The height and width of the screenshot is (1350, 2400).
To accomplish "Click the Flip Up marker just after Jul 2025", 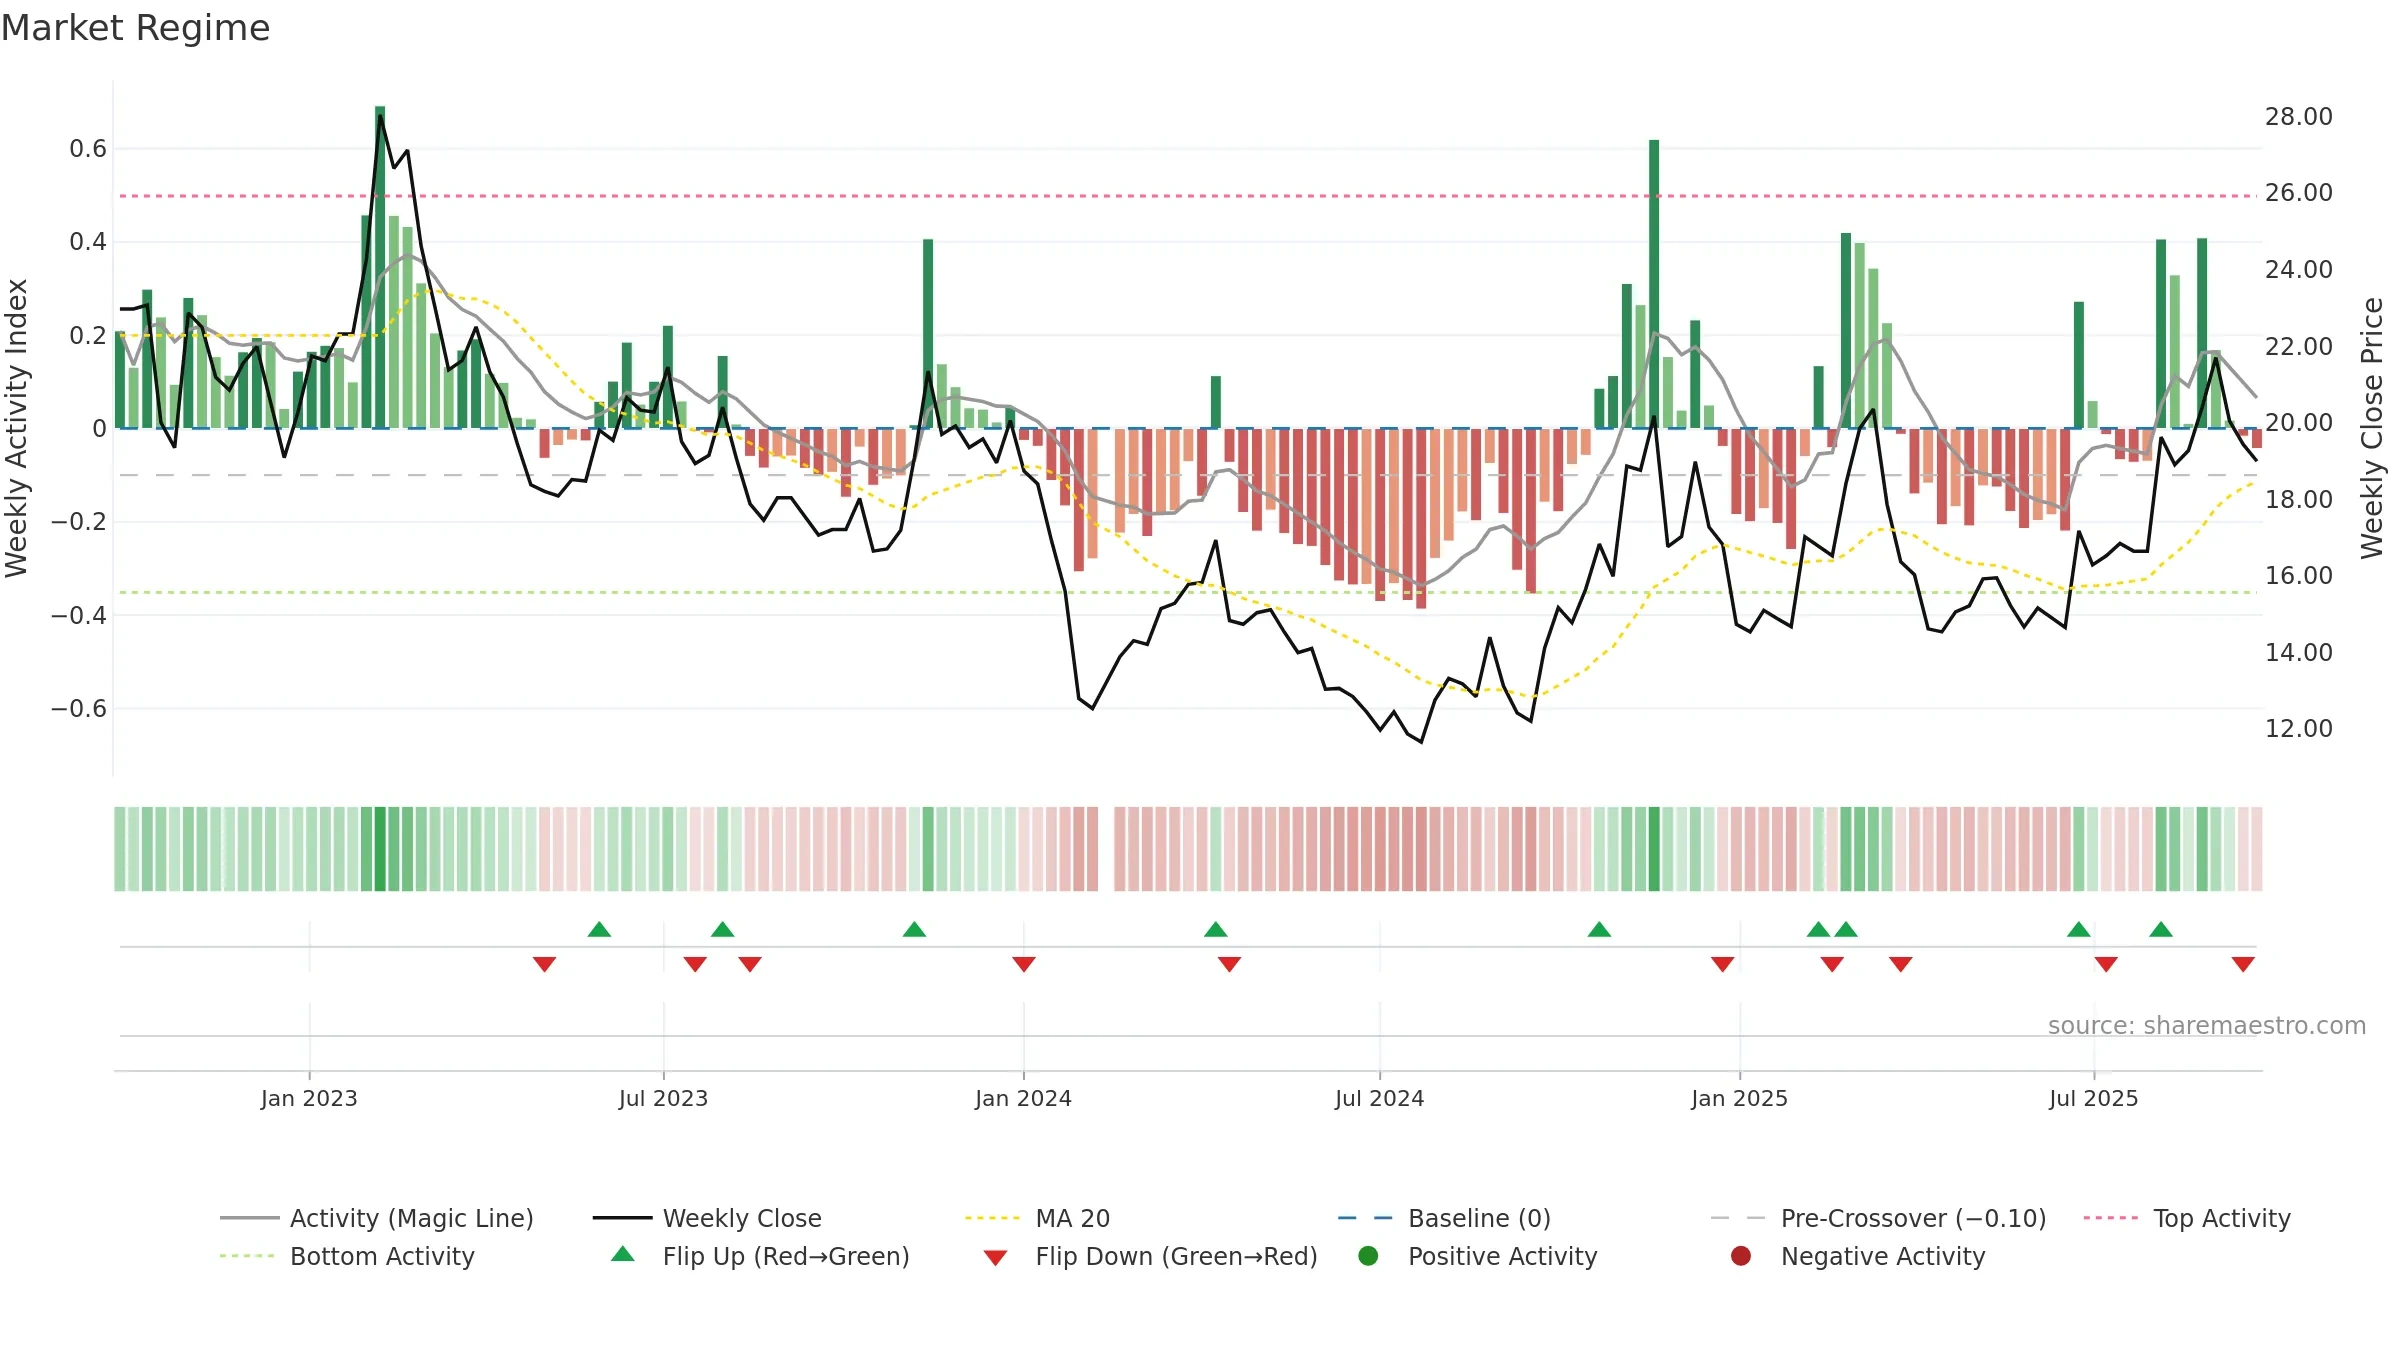I will pos(2161,930).
